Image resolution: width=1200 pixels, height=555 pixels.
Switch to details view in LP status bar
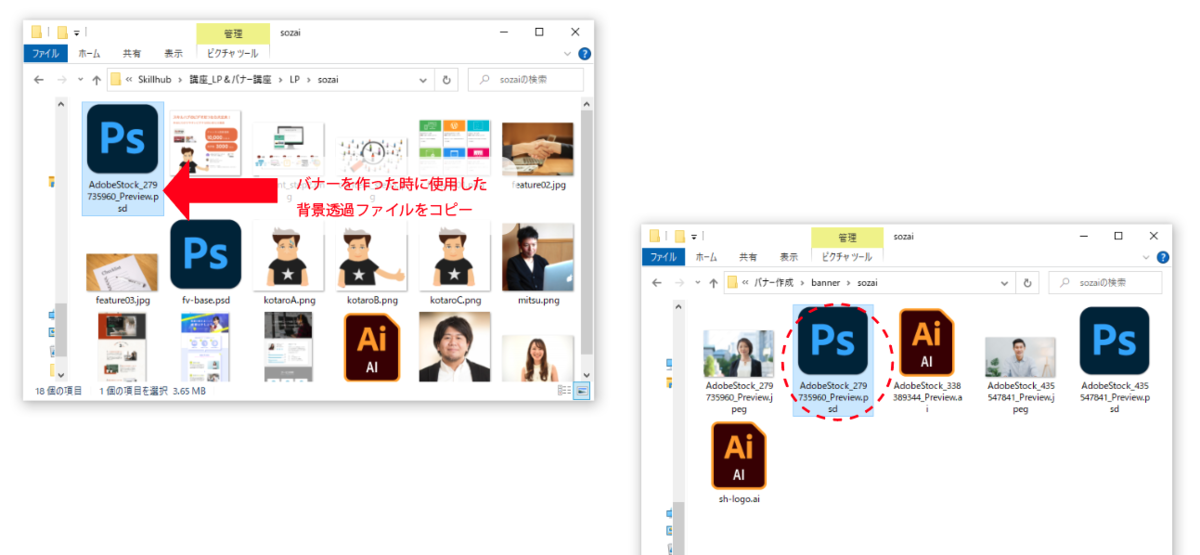click(x=564, y=390)
